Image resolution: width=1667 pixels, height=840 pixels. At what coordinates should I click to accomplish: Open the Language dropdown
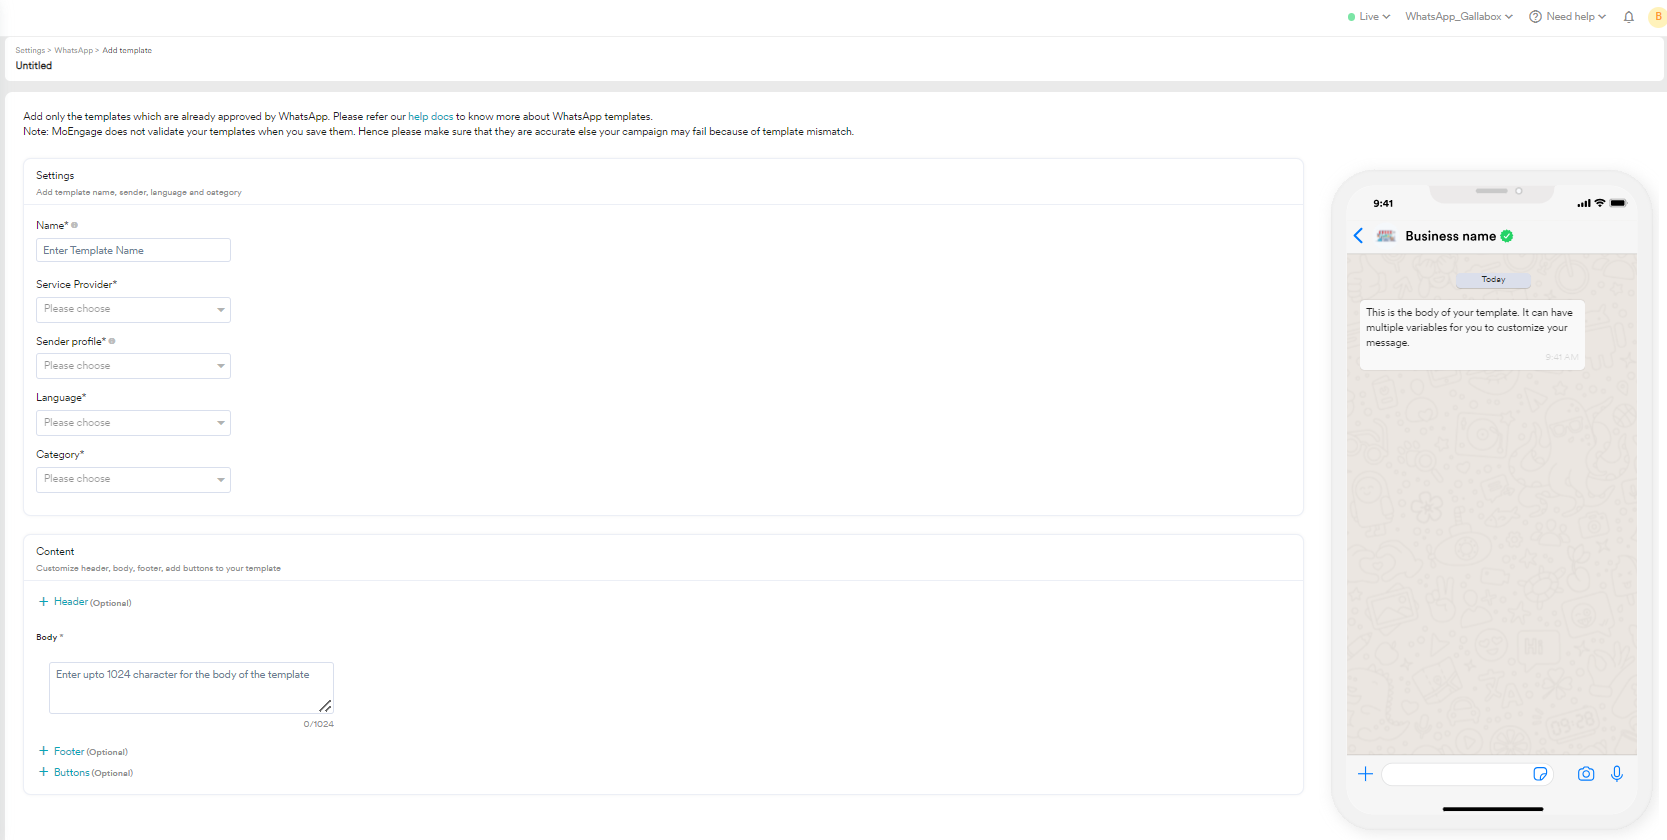(x=133, y=423)
